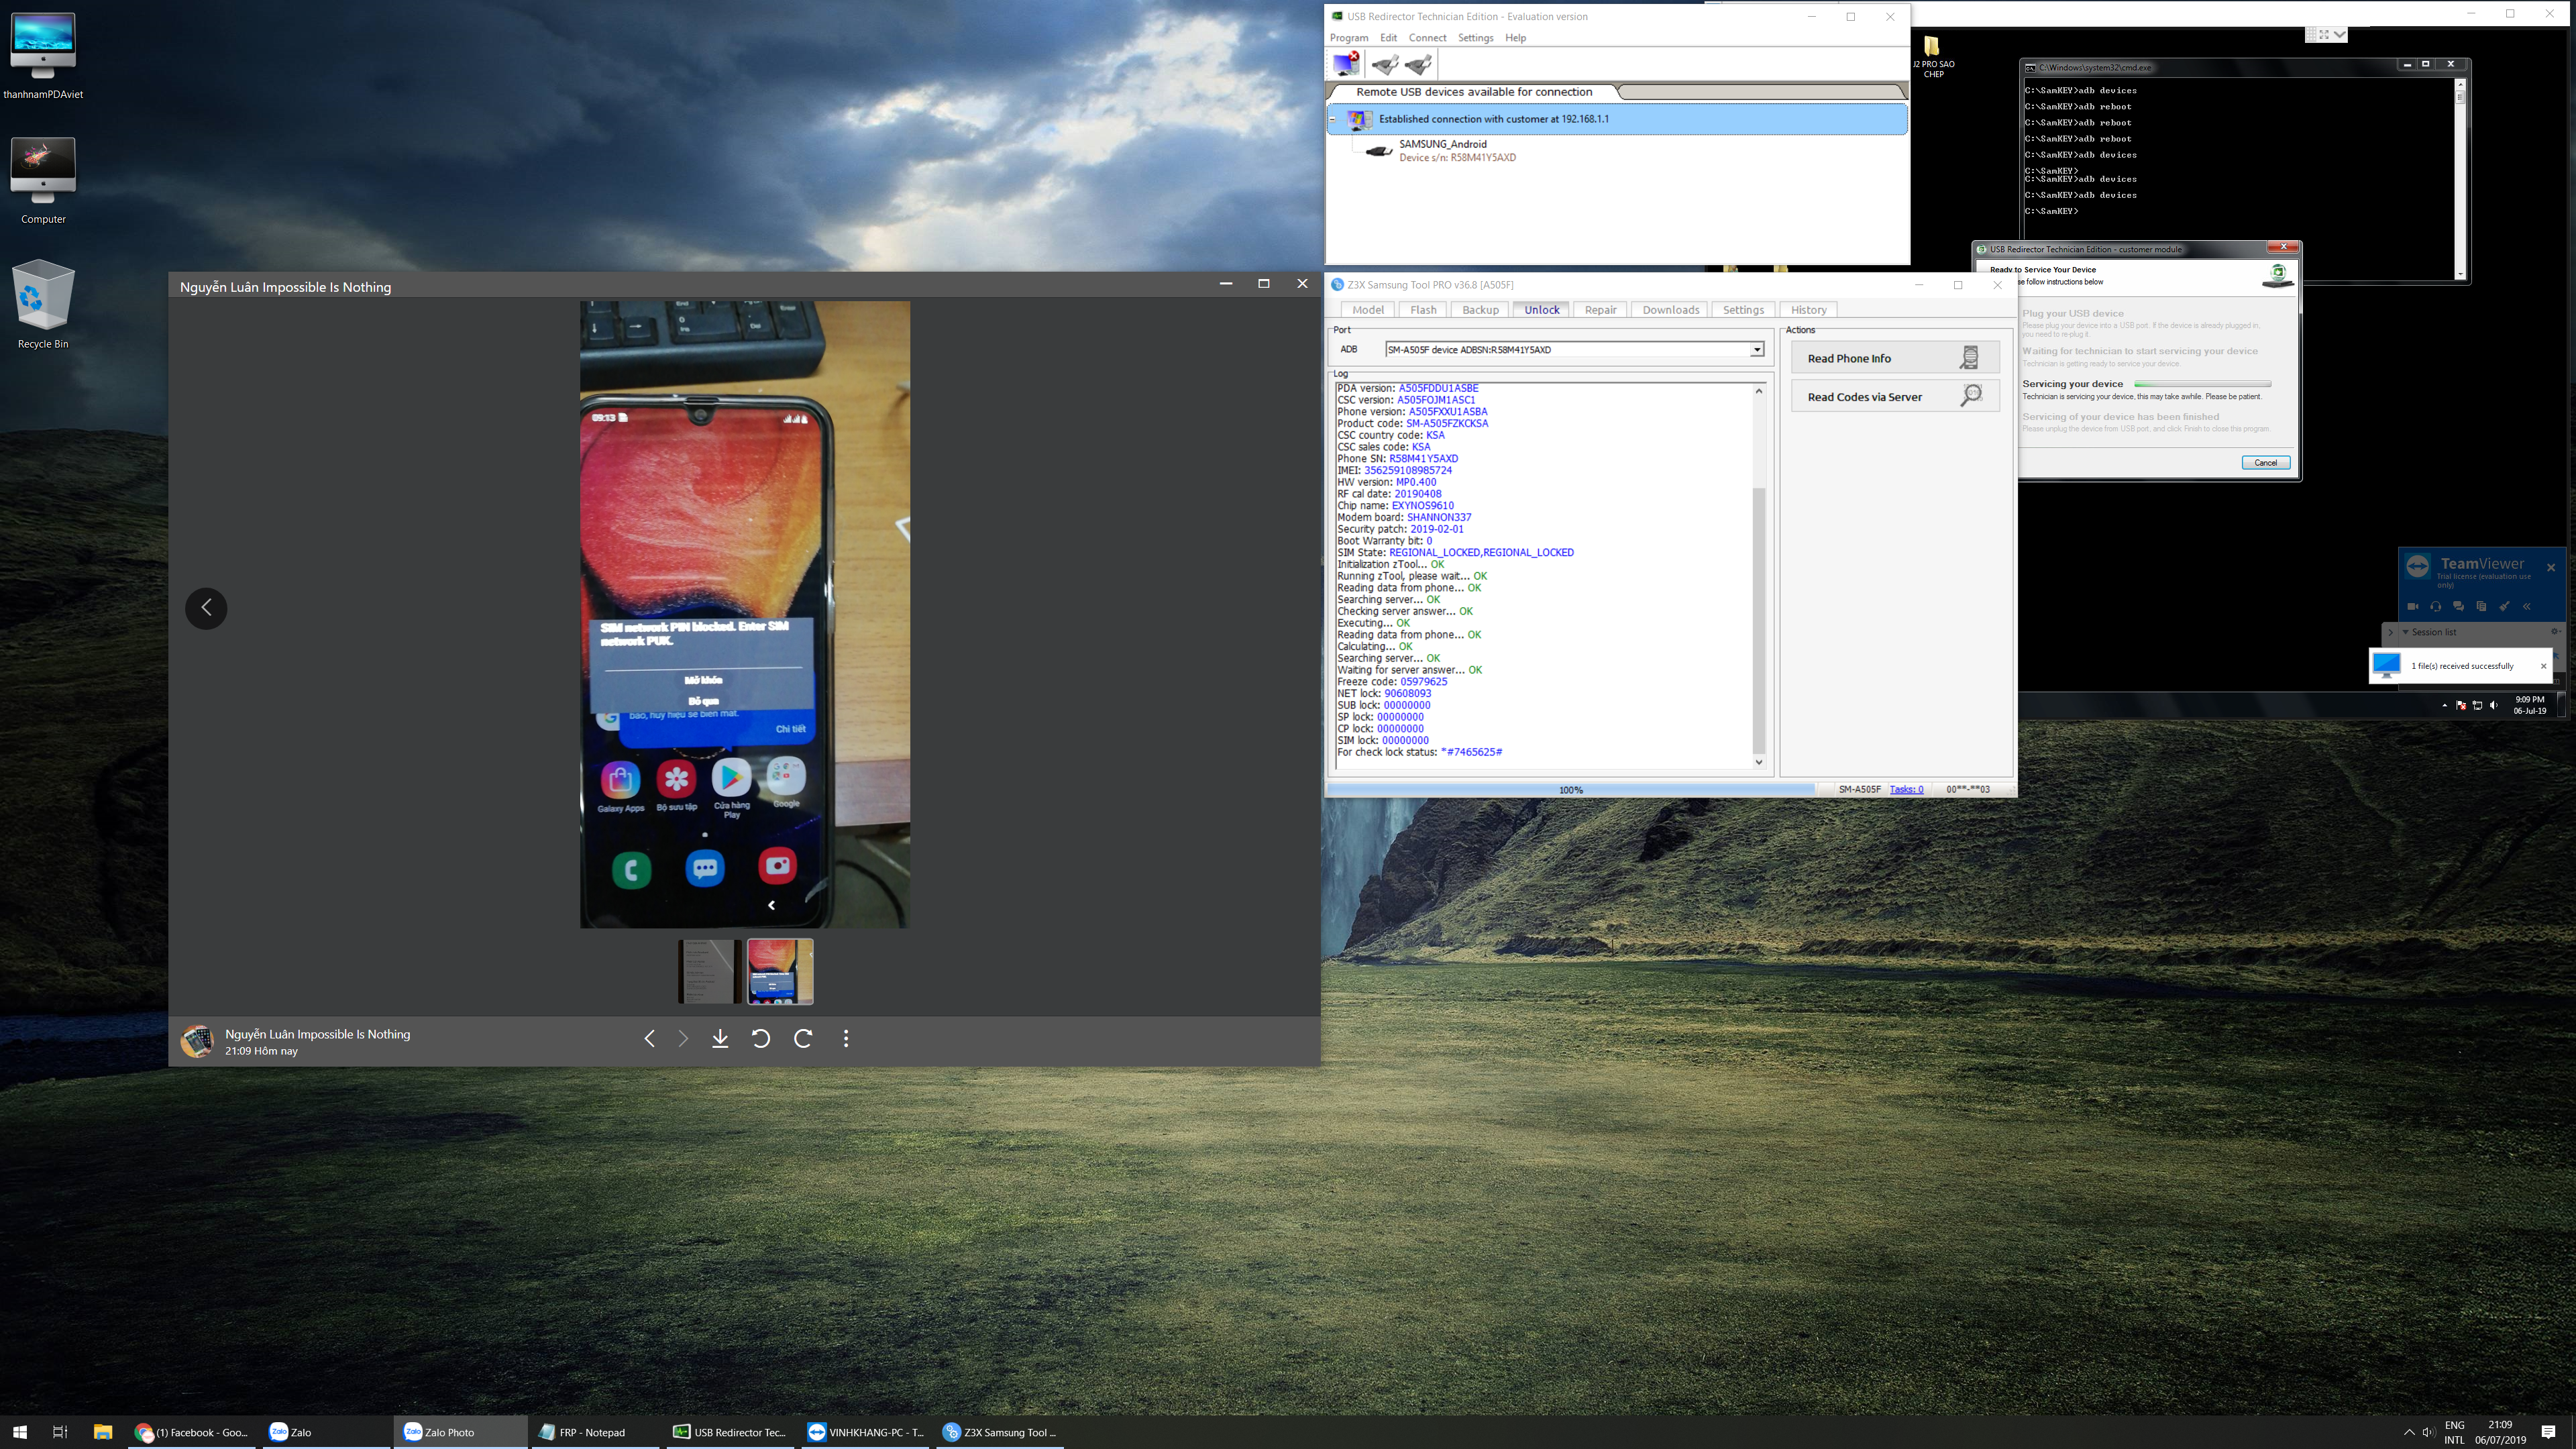The image size is (2576, 1449).
Task: Click Cancel in USB Redirector customer module
Action: pyautogui.click(x=2265, y=463)
